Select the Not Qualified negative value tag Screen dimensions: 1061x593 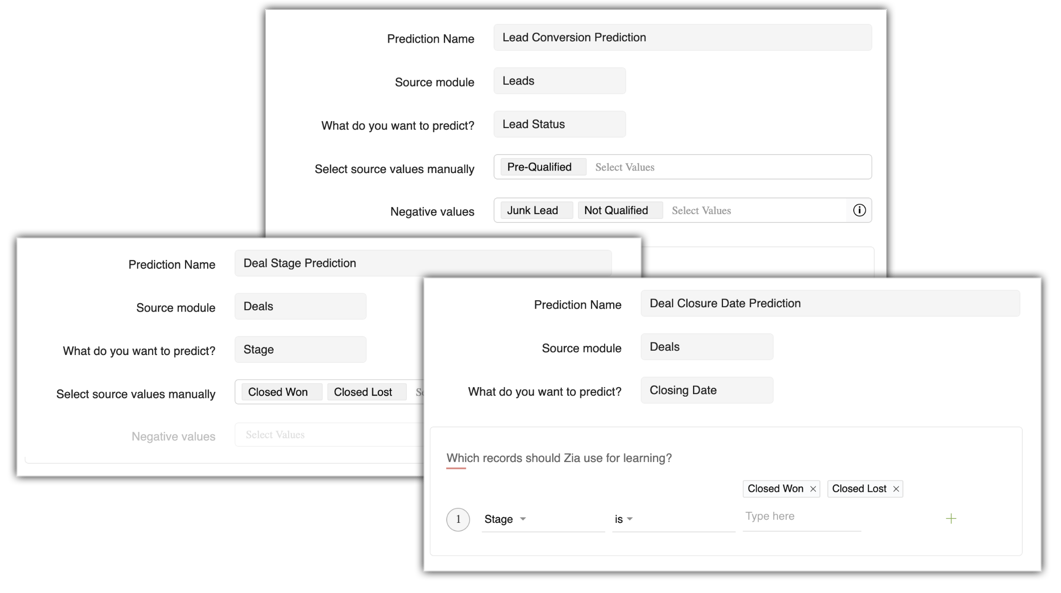pyautogui.click(x=616, y=210)
